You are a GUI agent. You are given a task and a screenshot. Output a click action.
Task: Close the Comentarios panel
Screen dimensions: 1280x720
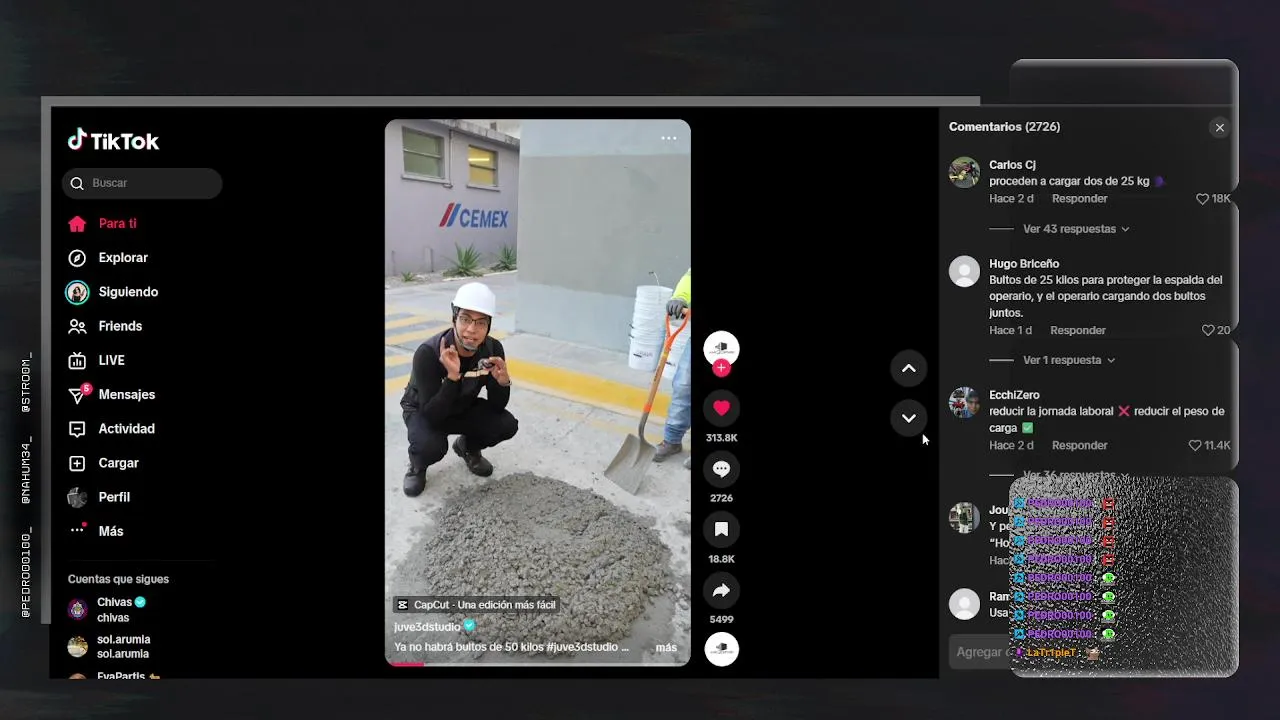(1219, 128)
